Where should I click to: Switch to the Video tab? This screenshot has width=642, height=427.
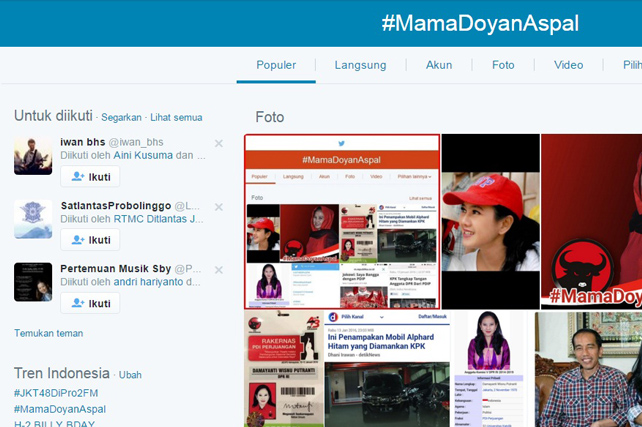pos(569,65)
